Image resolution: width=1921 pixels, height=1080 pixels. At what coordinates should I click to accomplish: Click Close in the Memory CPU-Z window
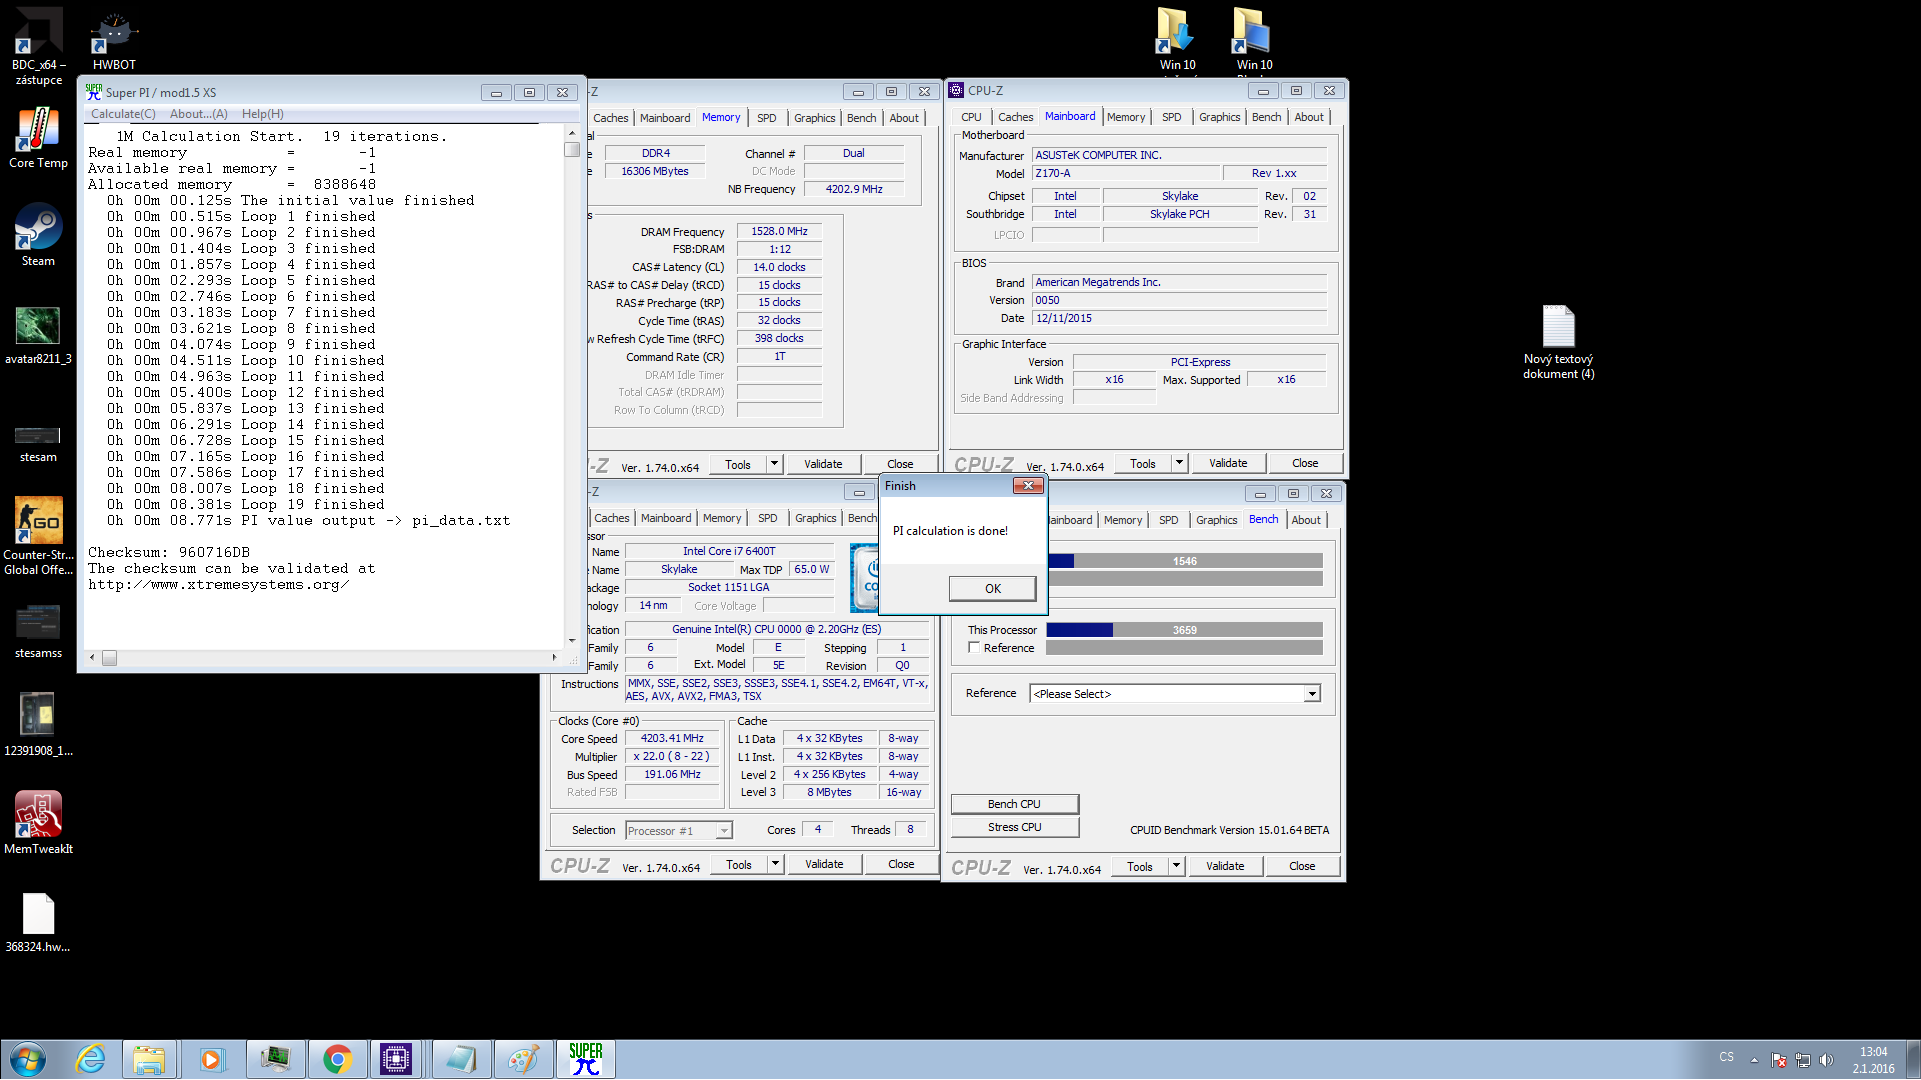click(x=899, y=464)
